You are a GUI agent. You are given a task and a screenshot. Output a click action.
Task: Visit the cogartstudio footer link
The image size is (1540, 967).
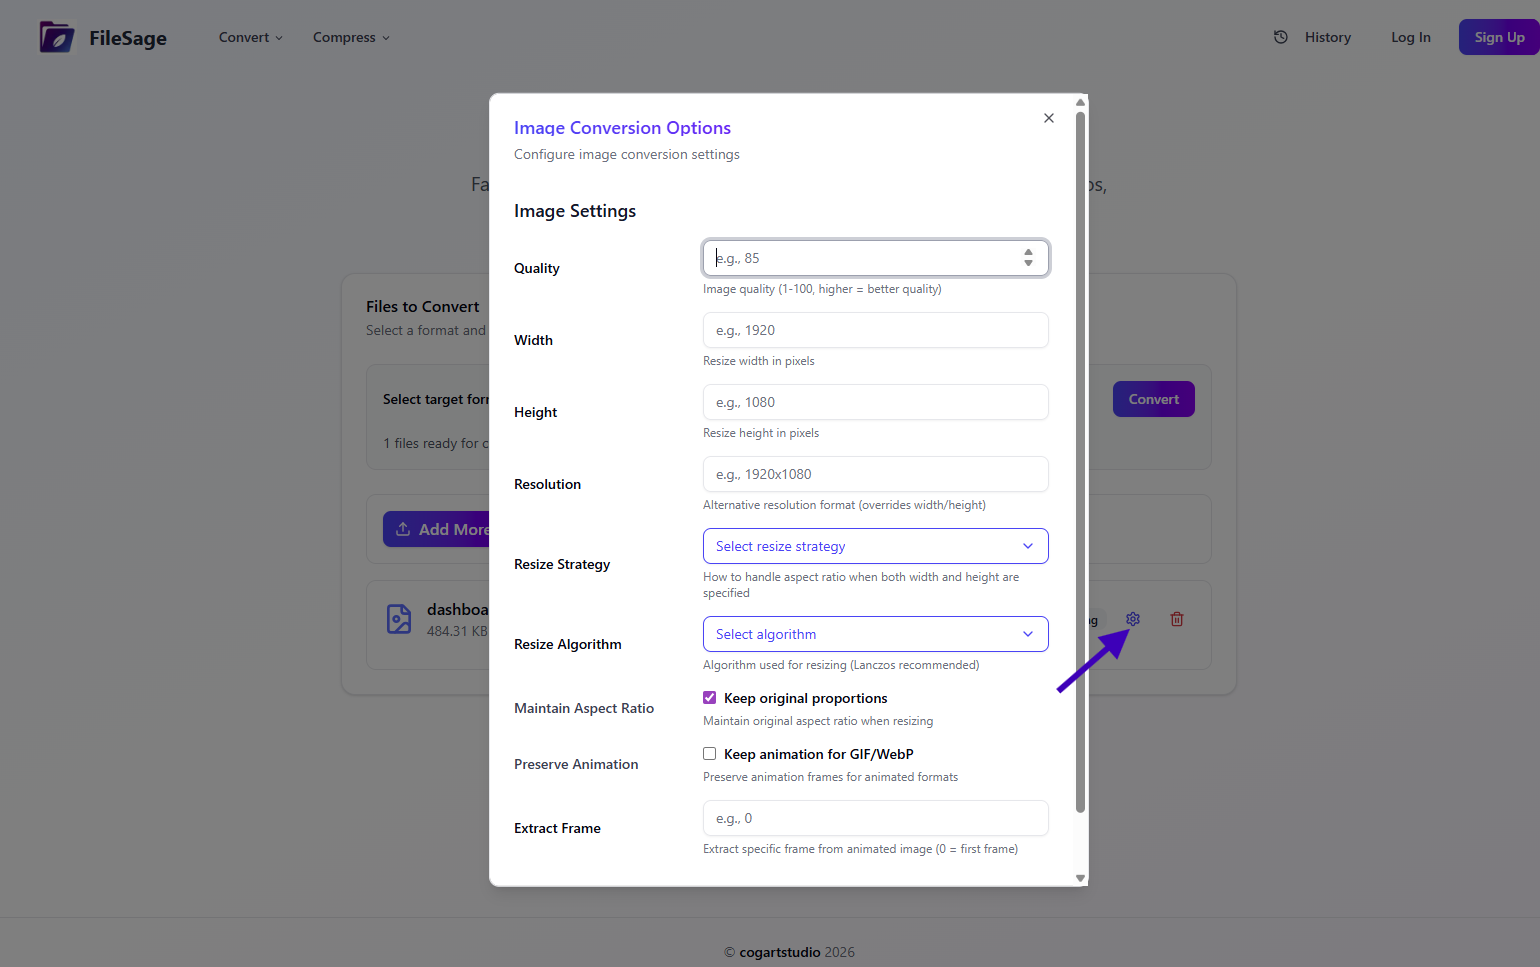[x=778, y=952]
